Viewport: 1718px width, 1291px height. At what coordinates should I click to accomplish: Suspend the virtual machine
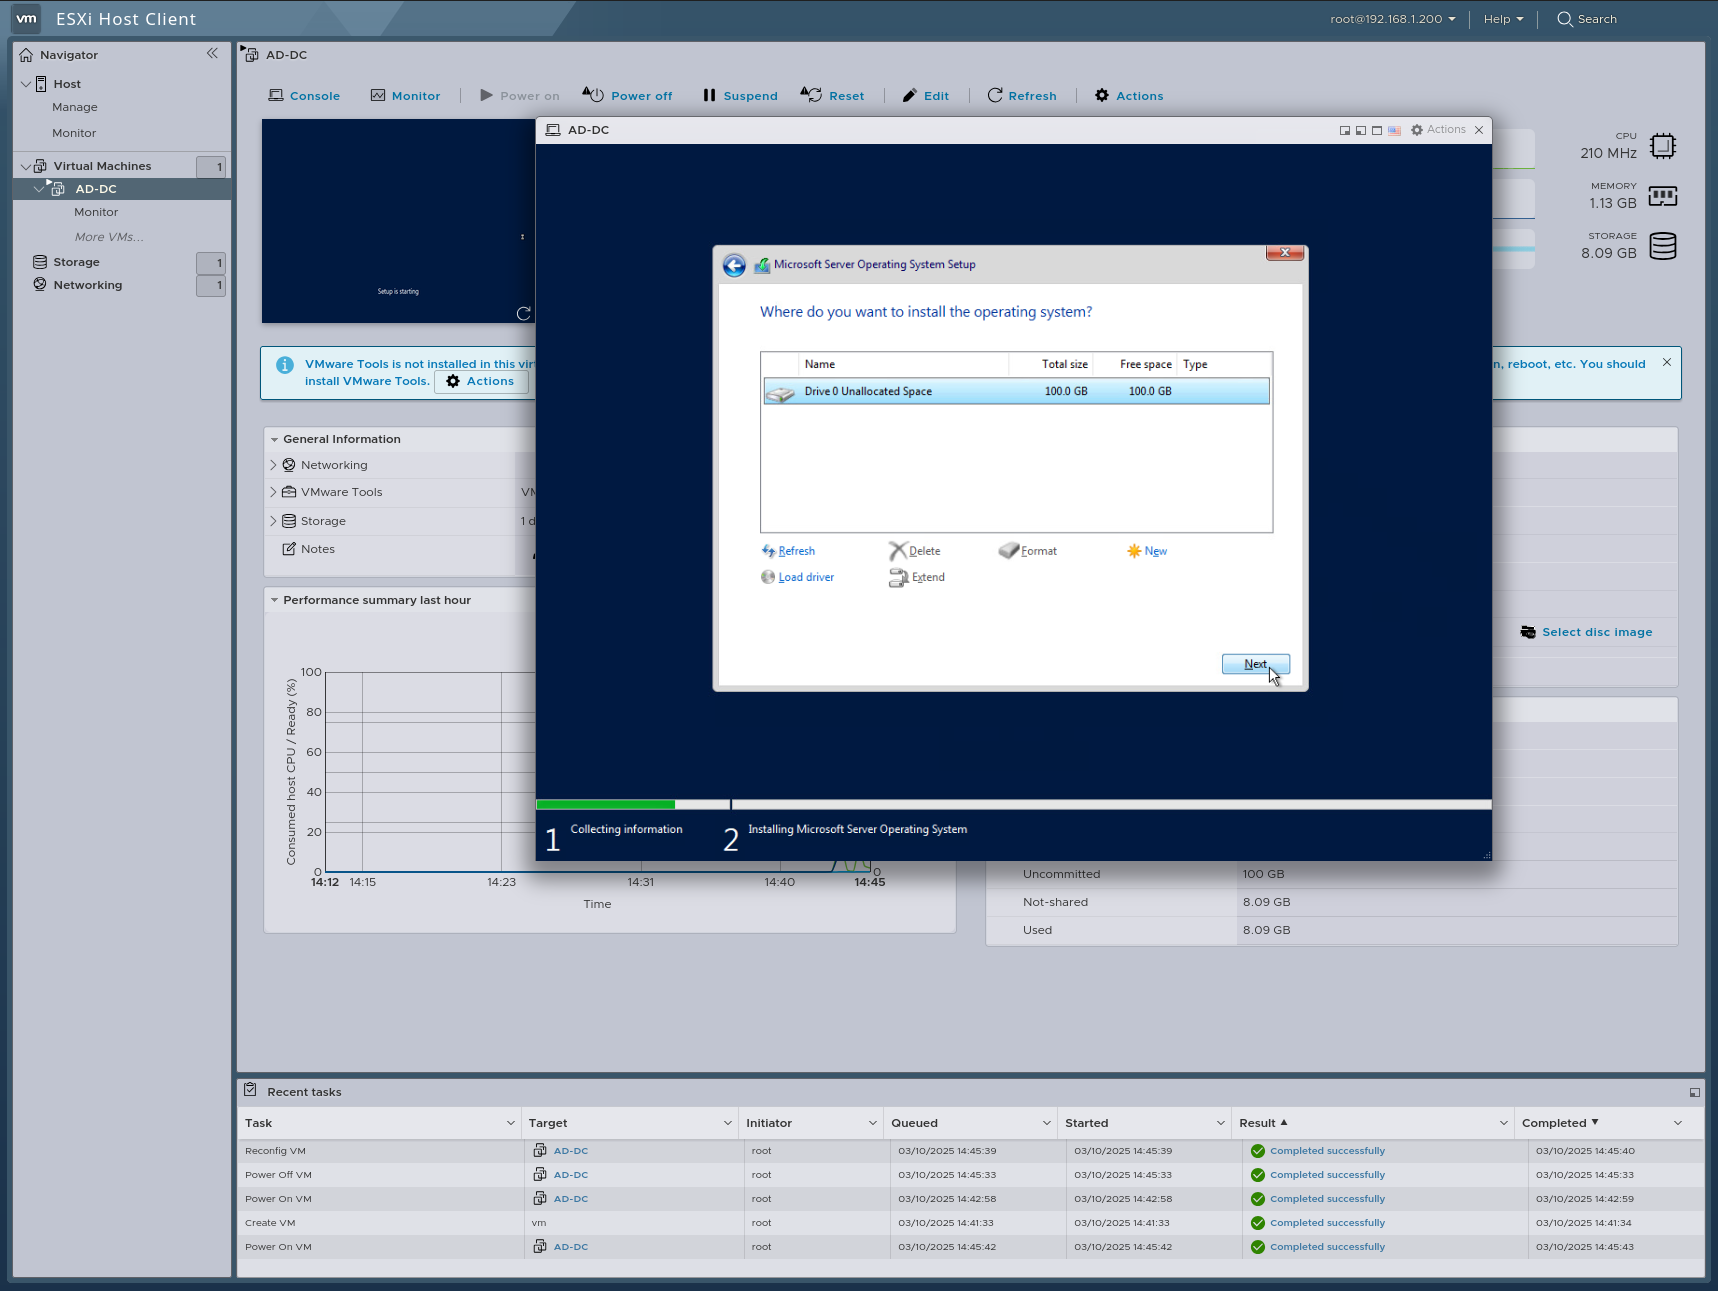(739, 95)
